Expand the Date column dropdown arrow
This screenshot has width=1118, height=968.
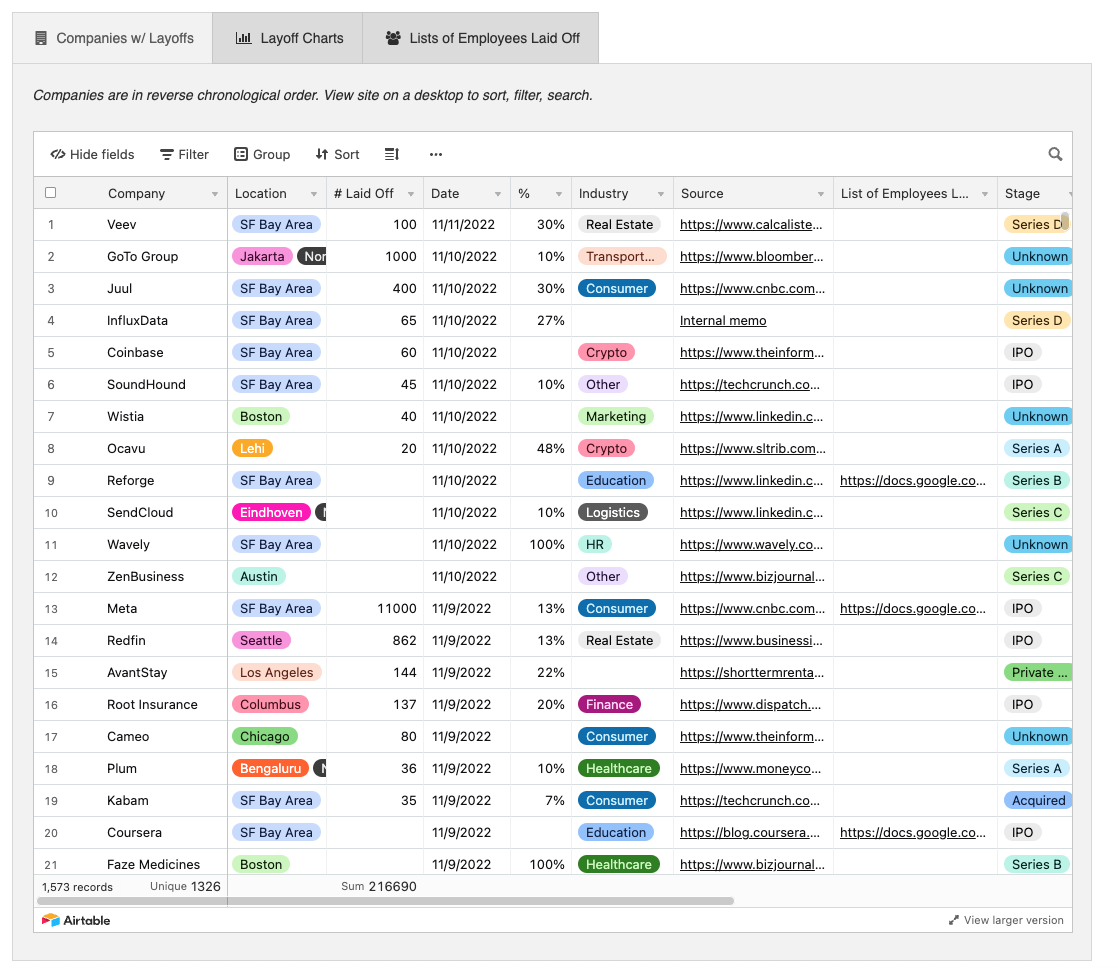[x=498, y=194]
